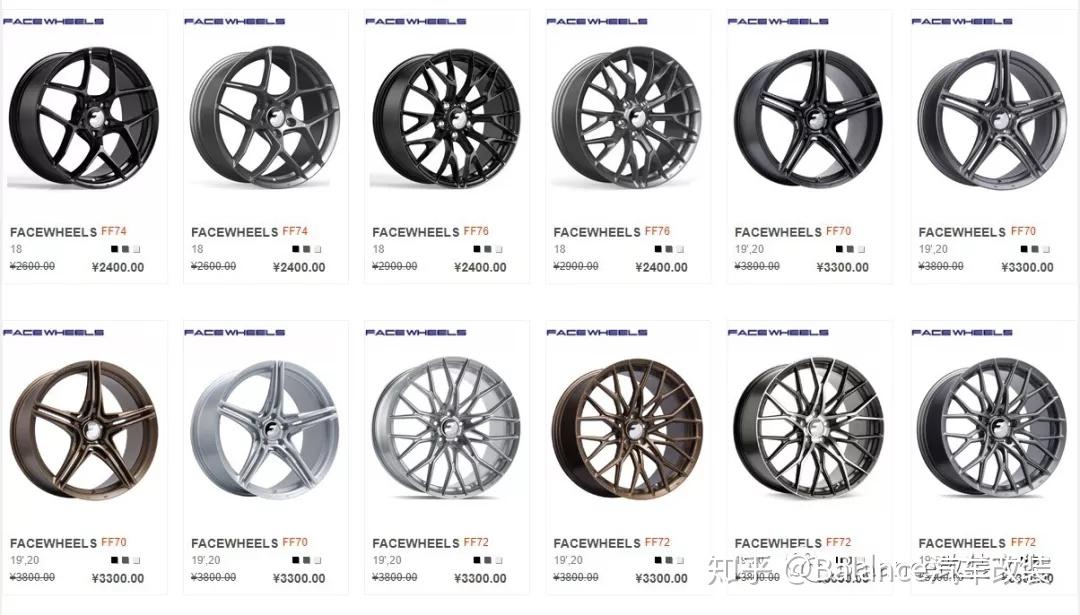This screenshot has width=1080, height=615.
Task: Click FACEWHEELS logo above the first FF74 wheel
Action: [53, 21]
